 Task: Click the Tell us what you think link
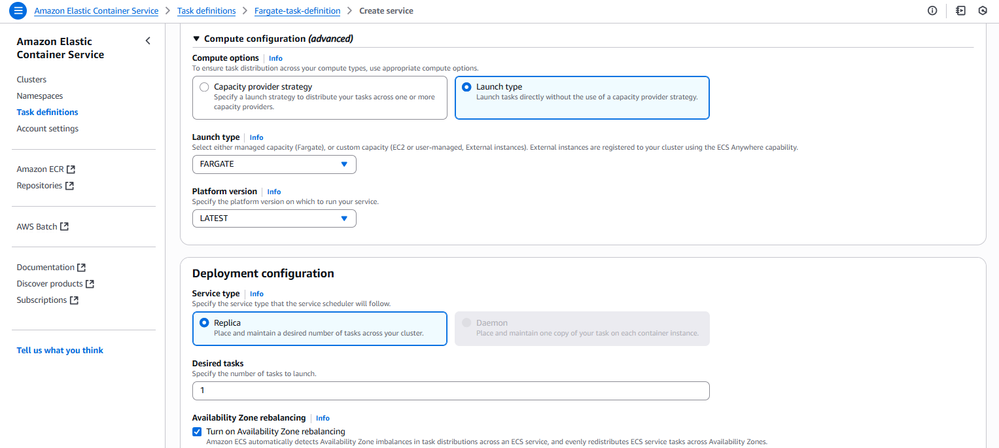click(60, 351)
